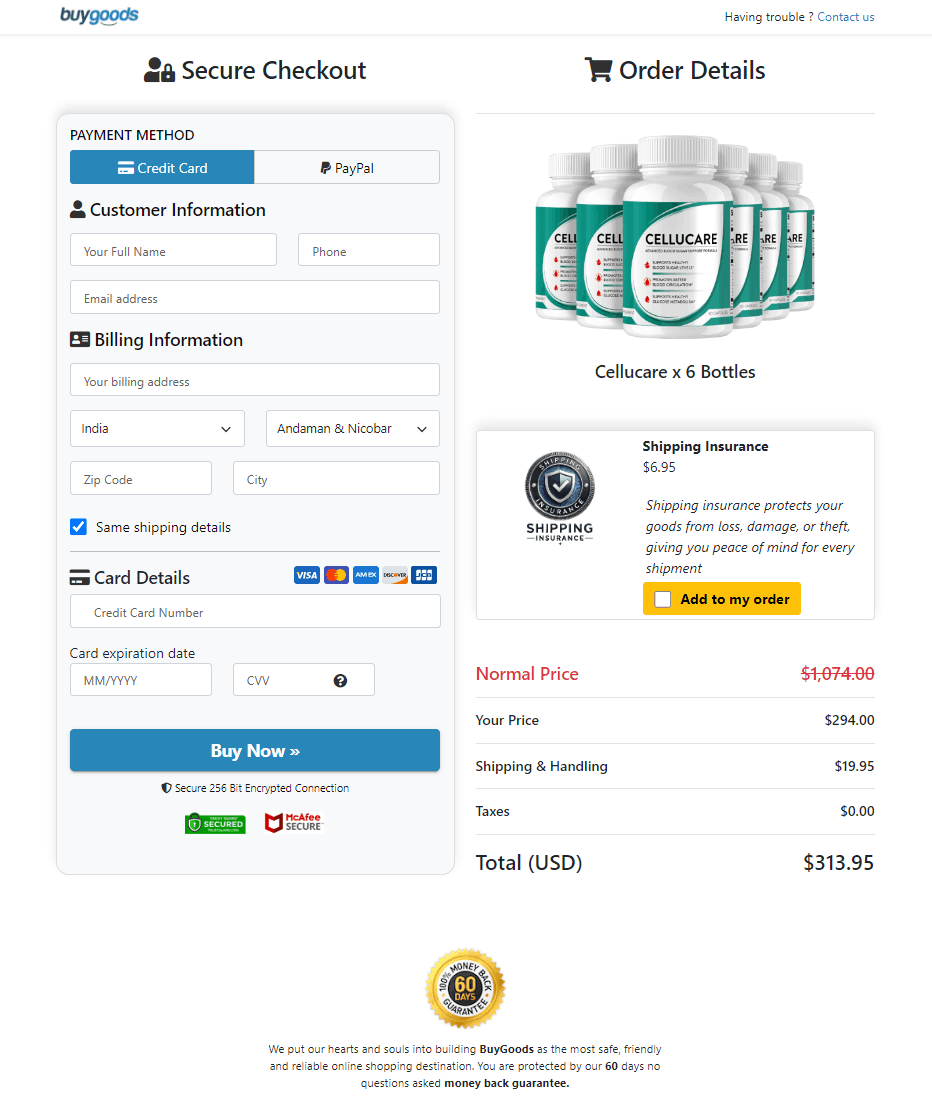
Task: Select the Credit Card payment tab
Action: (x=162, y=167)
